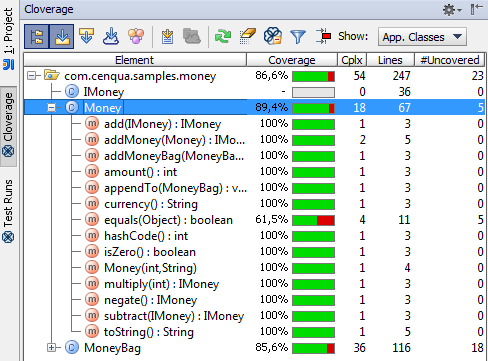Toggle the flatten packages tree view button

(x=37, y=37)
